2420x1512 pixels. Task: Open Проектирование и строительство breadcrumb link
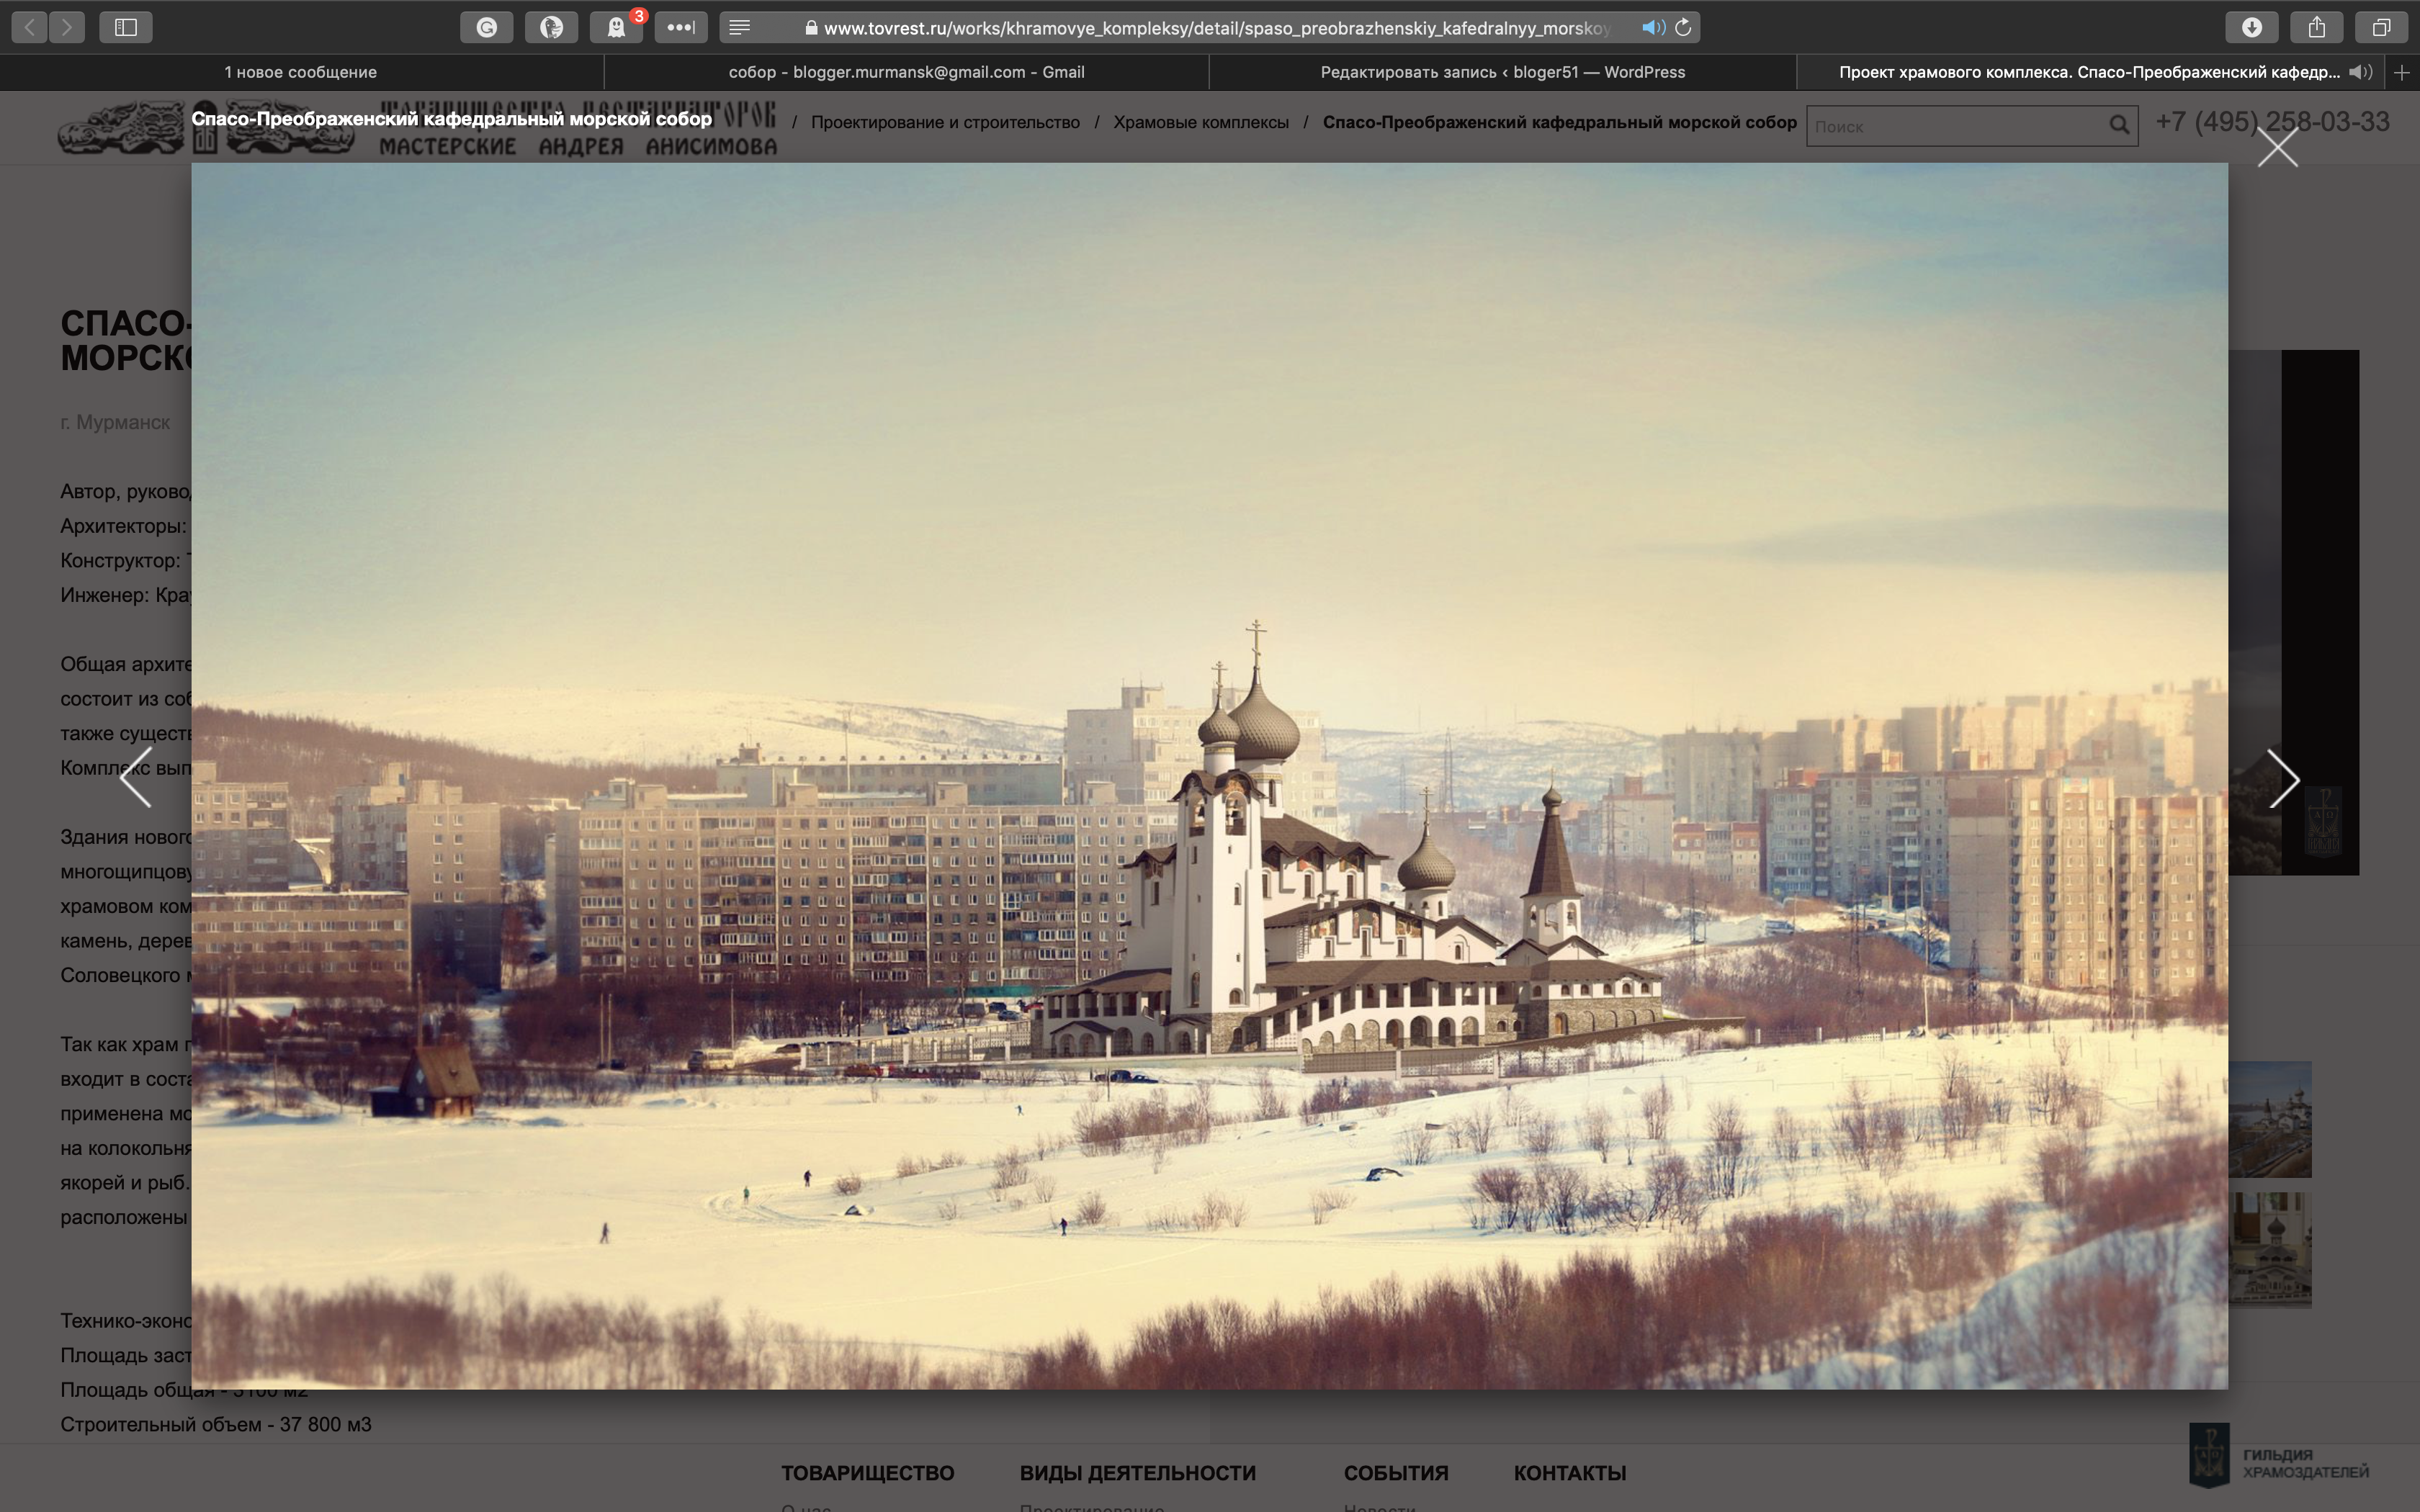tap(945, 122)
